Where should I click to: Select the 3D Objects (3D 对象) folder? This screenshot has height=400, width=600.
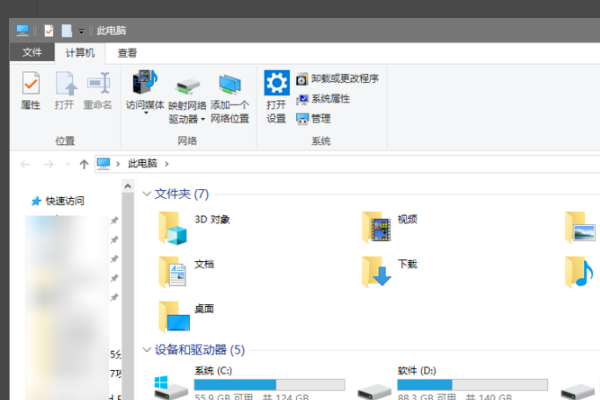click(195, 228)
